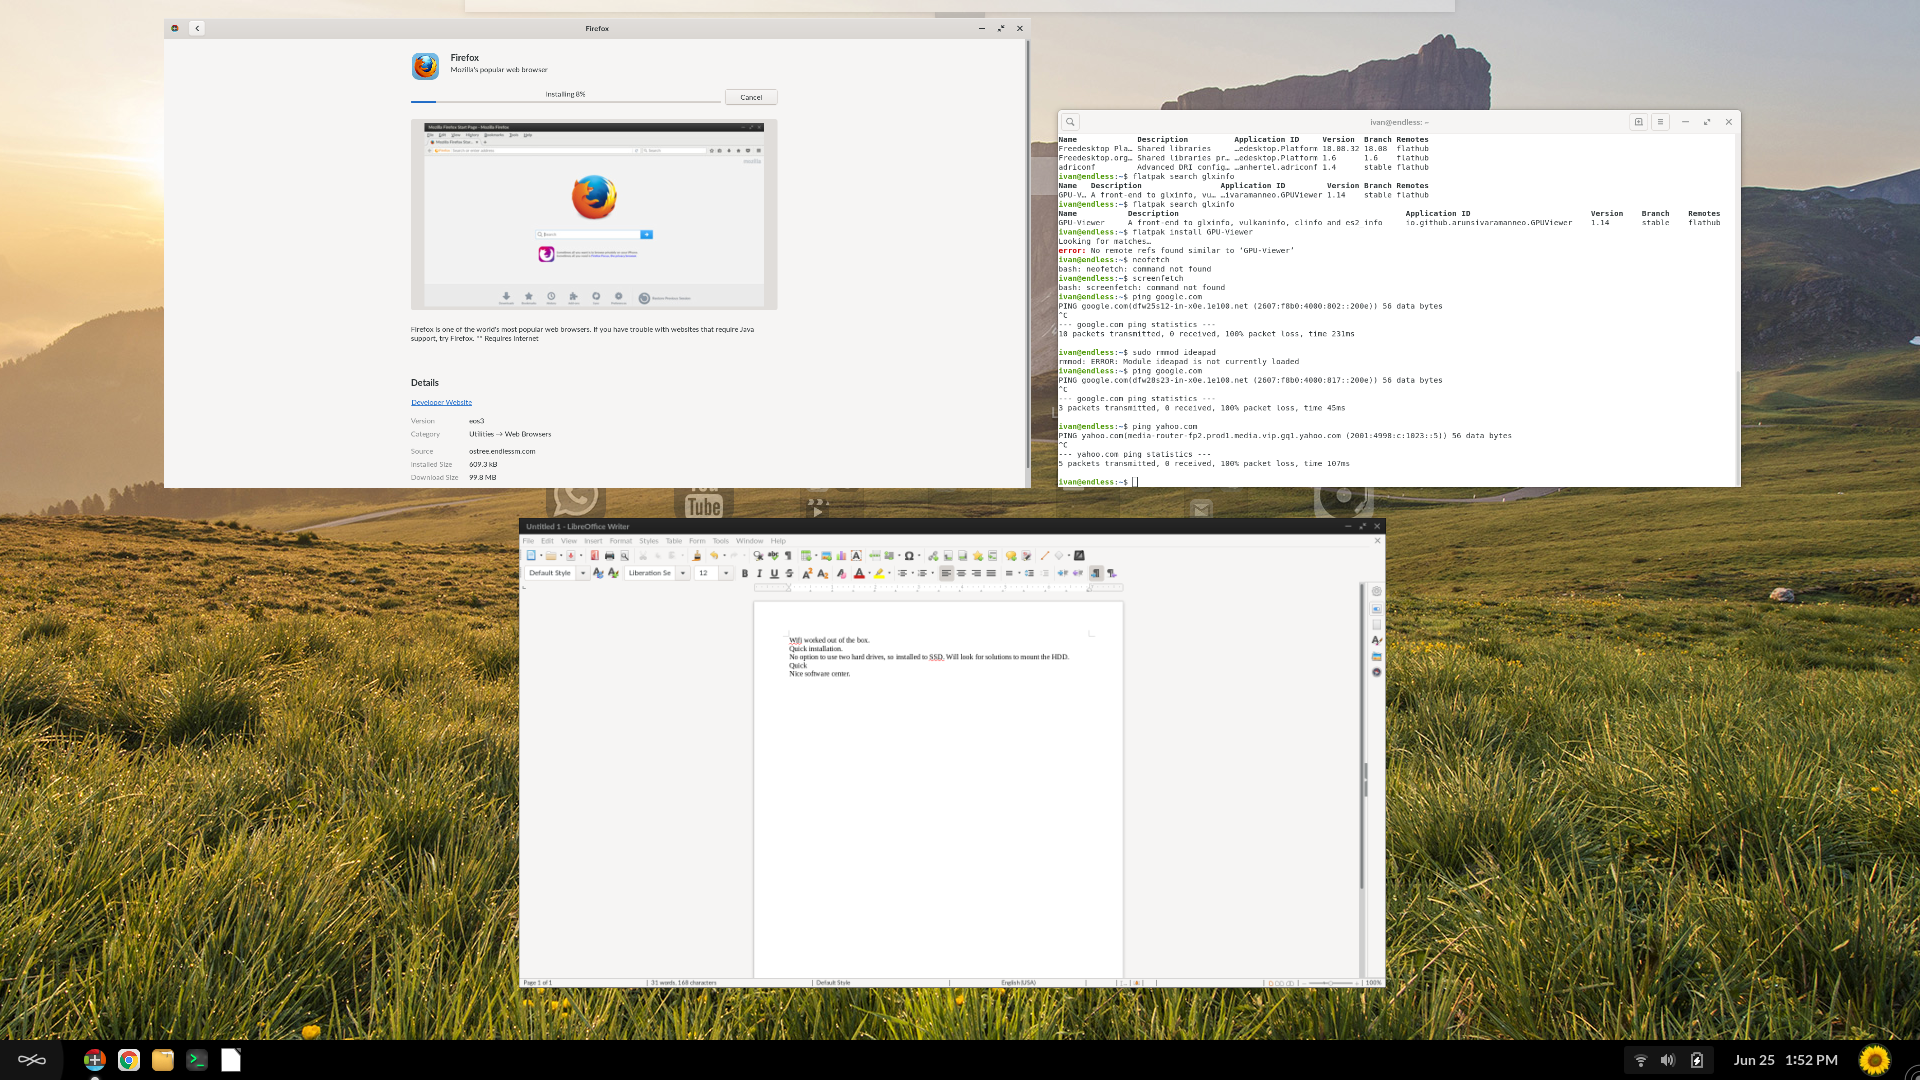The image size is (1920, 1080).
Task: Expand the font size 12 dropdown
Action: pos(726,573)
